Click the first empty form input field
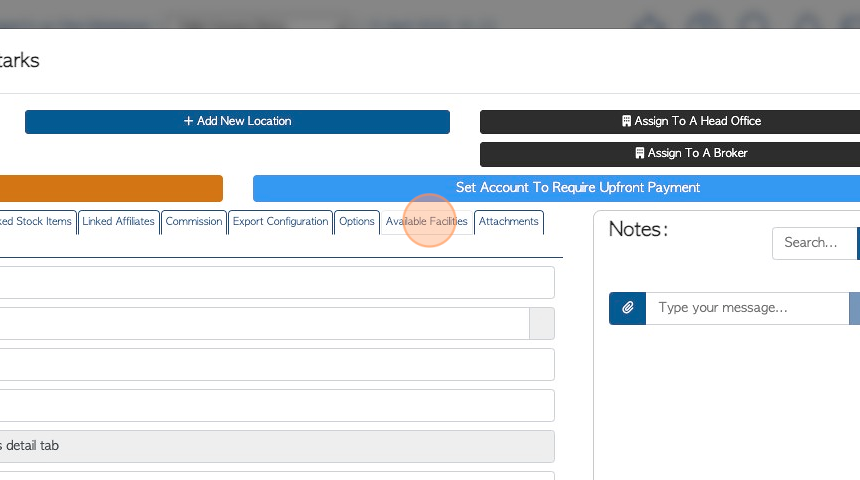Image resolution: width=860 pixels, height=480 pixels. coord(277,283)
